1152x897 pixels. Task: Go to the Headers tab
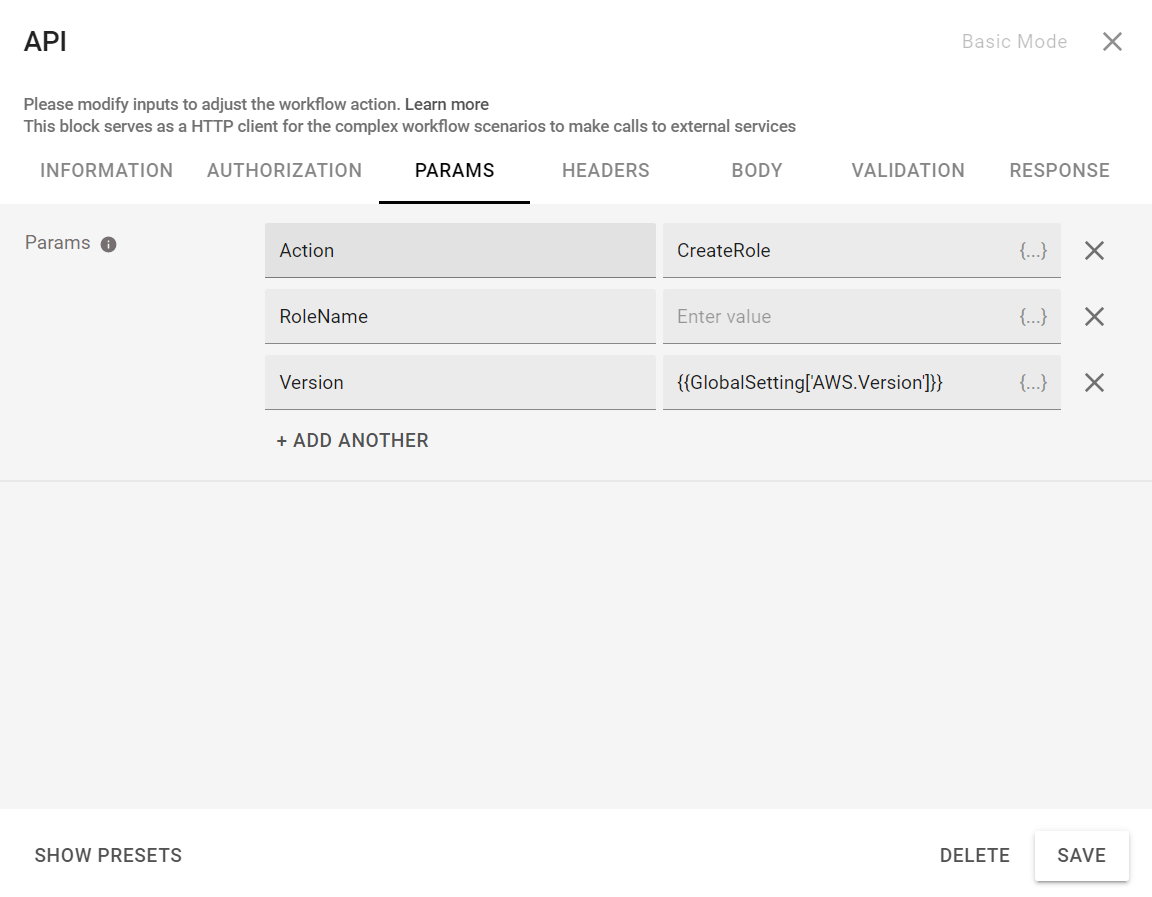coord(605,171)
